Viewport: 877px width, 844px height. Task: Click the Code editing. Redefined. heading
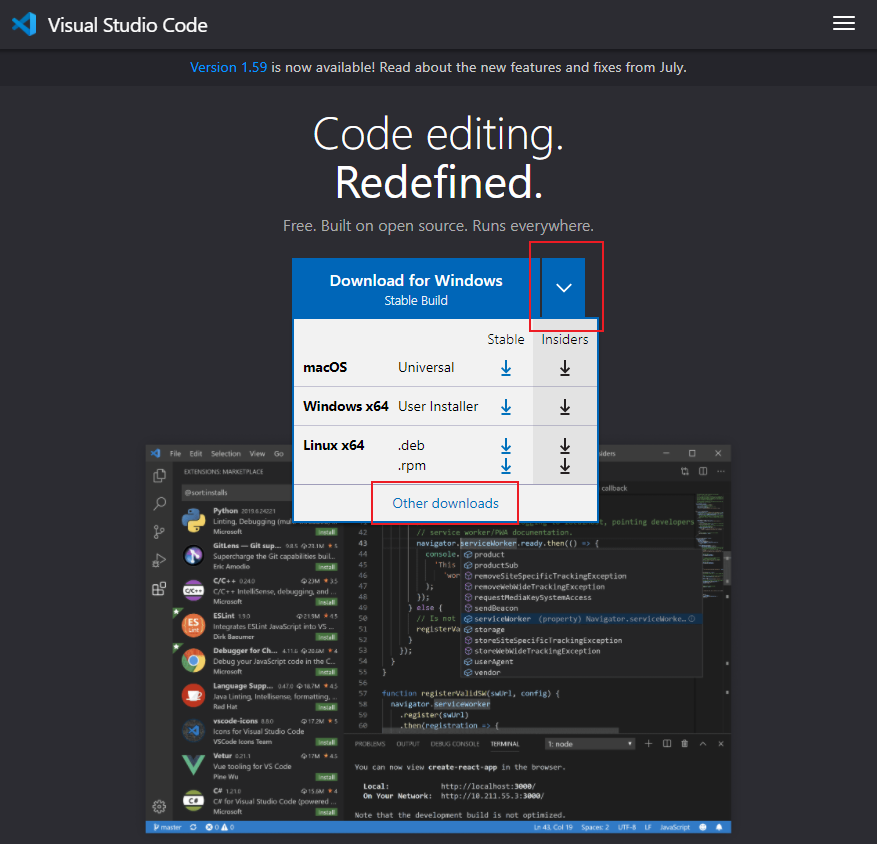pyautogui.click(x=438, y=158)
